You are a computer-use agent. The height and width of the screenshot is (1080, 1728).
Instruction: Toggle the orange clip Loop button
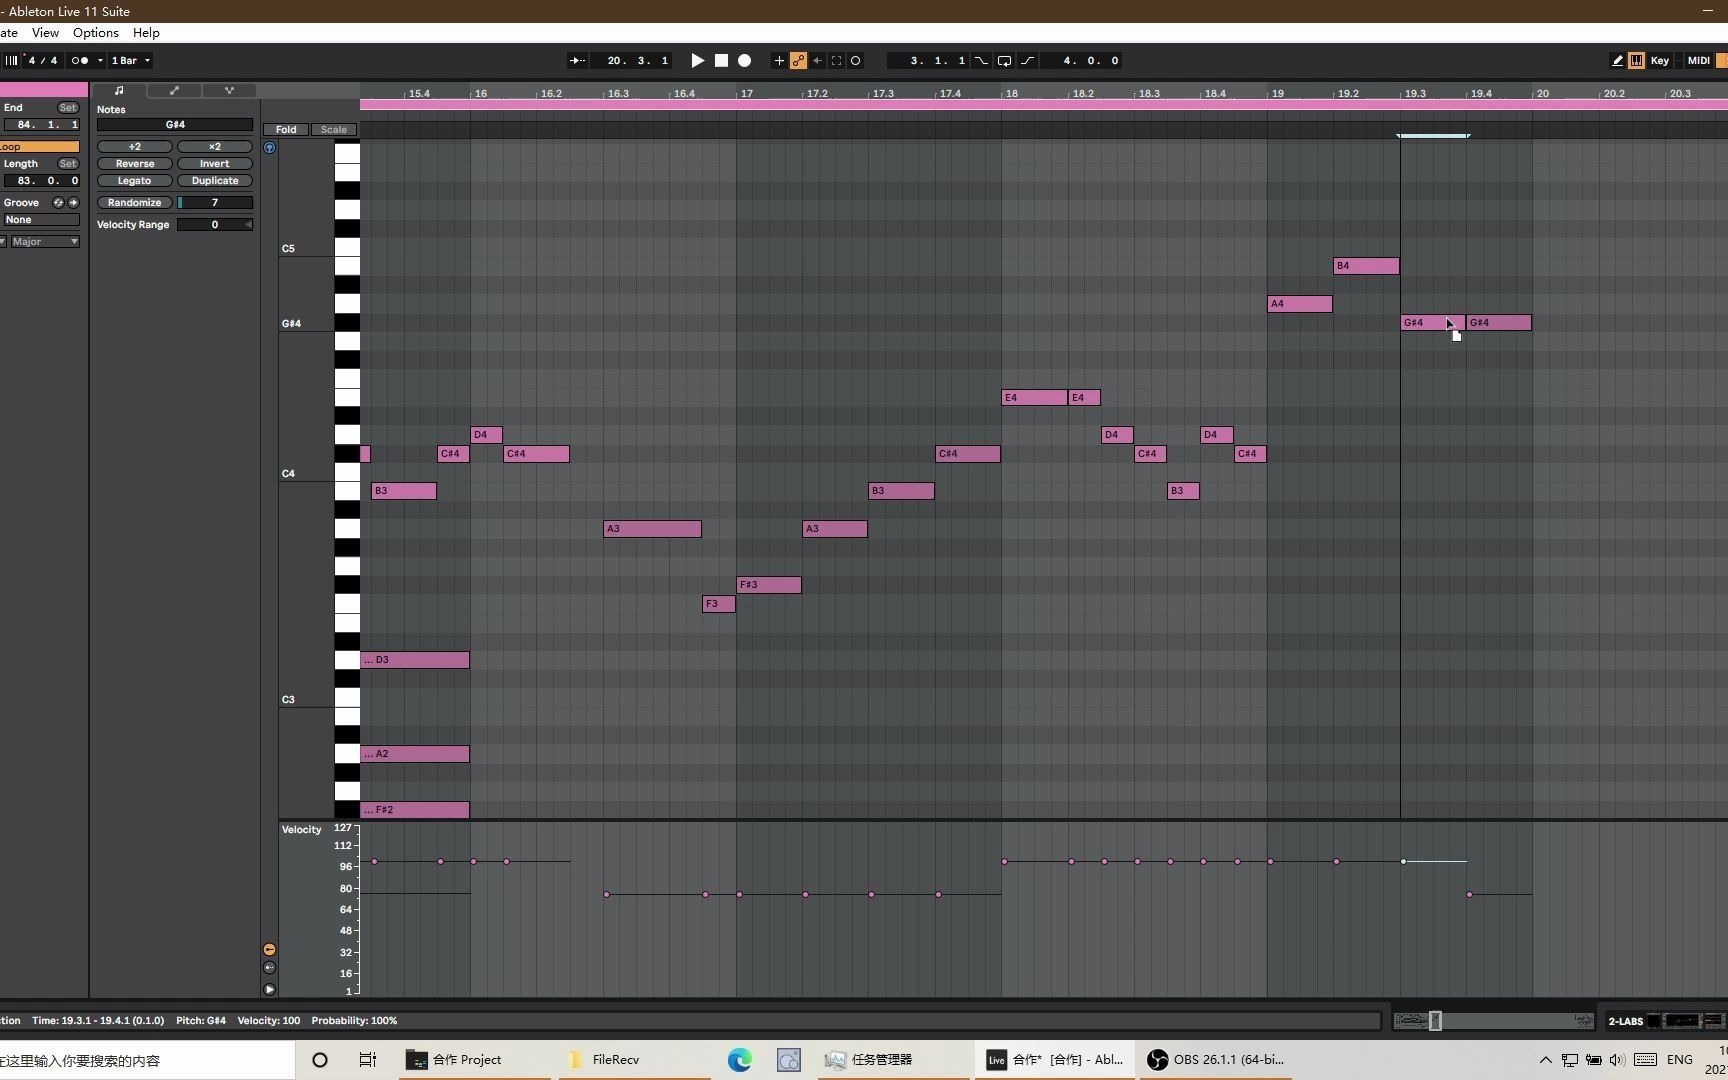40,147
